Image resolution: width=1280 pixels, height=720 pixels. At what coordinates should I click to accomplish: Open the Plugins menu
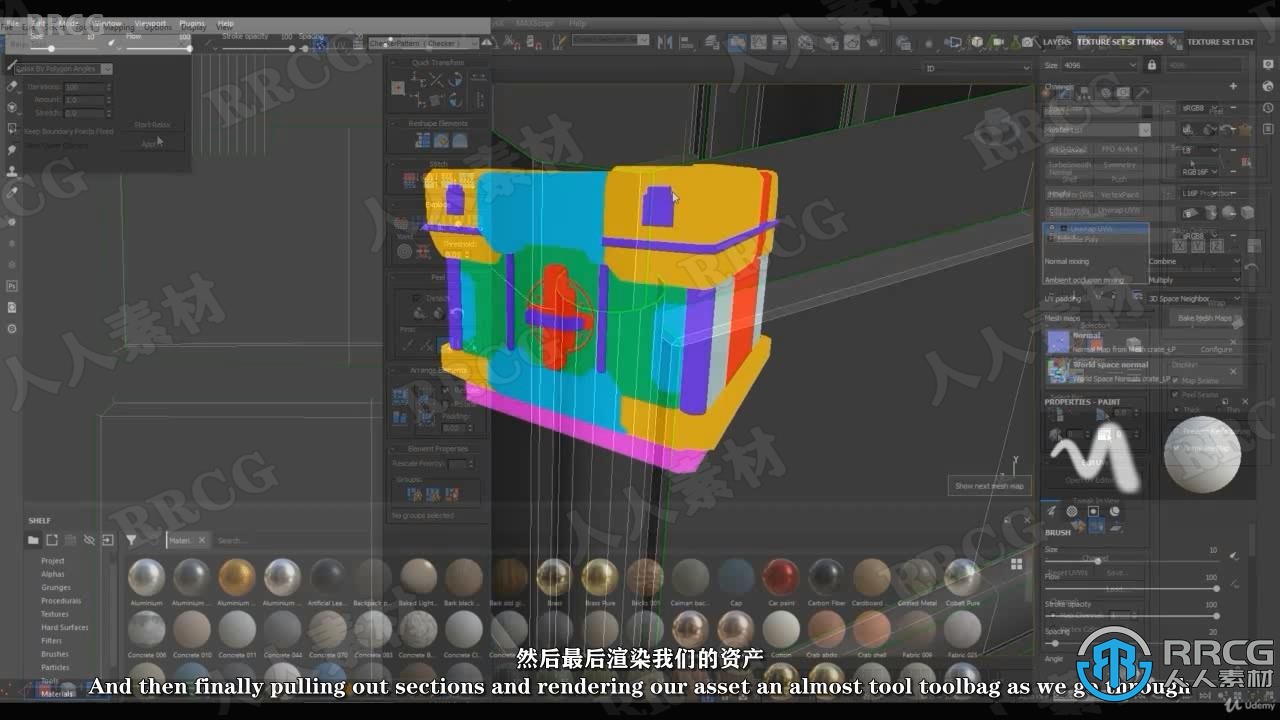click(x=191, y=23)
